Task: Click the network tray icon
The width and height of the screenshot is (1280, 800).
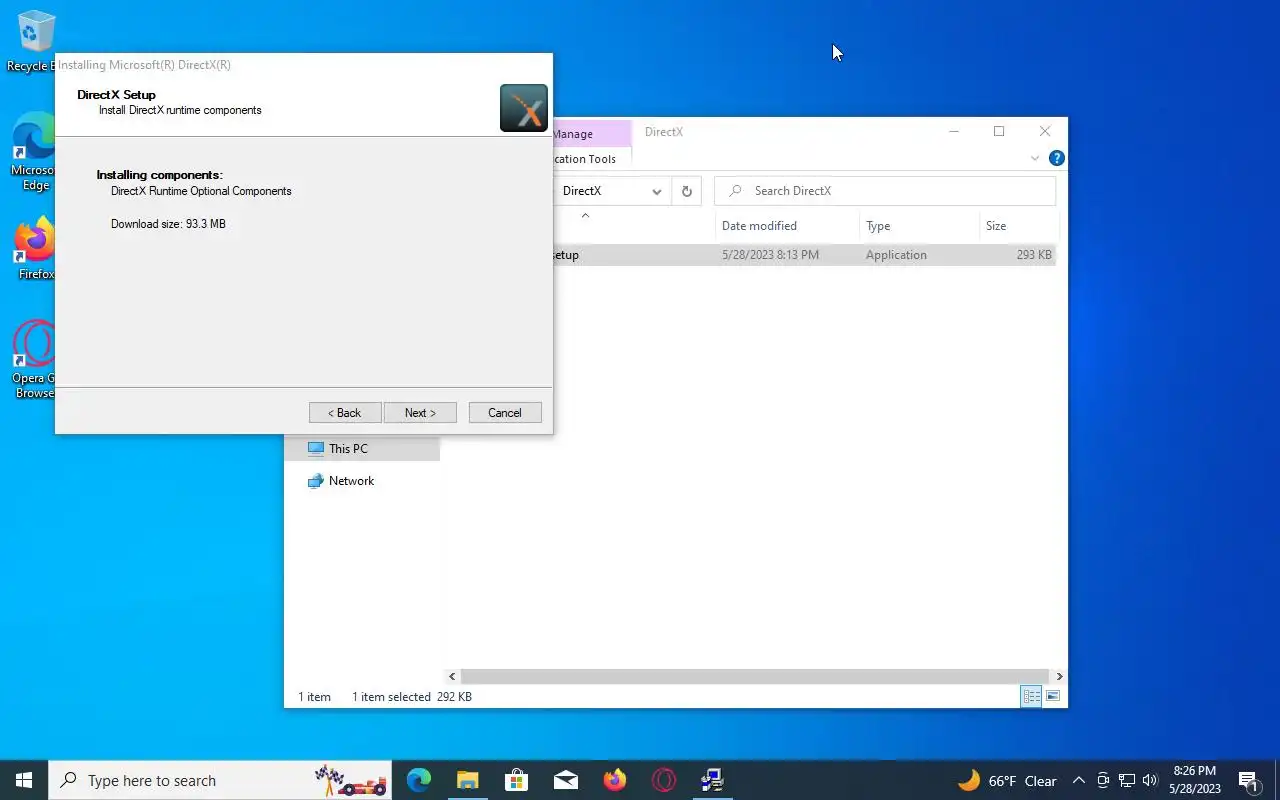Action: (x=1127, y=781)
